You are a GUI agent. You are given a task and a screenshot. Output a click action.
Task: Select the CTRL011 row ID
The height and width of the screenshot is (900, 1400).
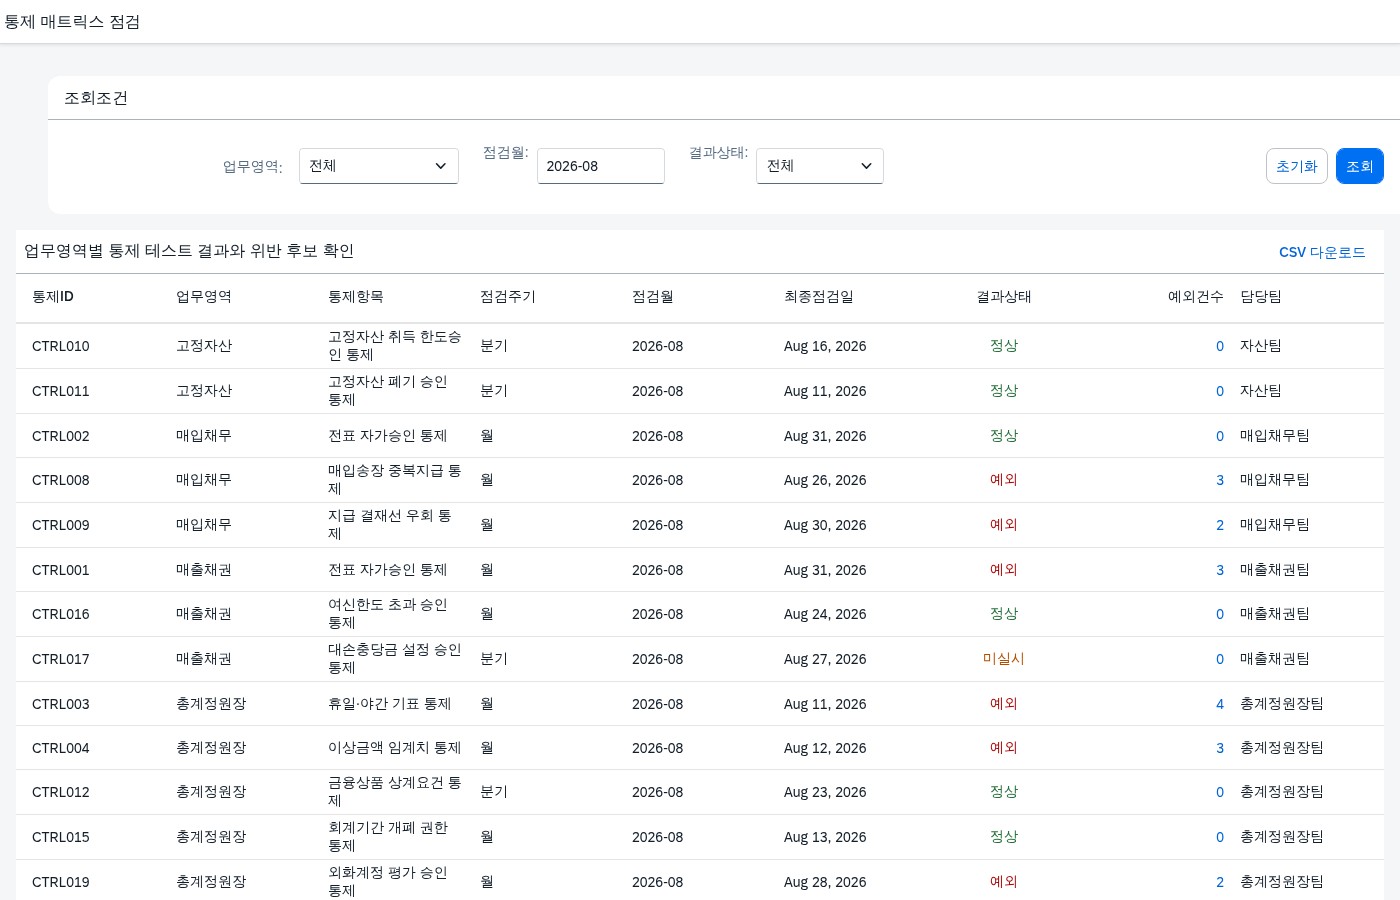pos(61,391)
